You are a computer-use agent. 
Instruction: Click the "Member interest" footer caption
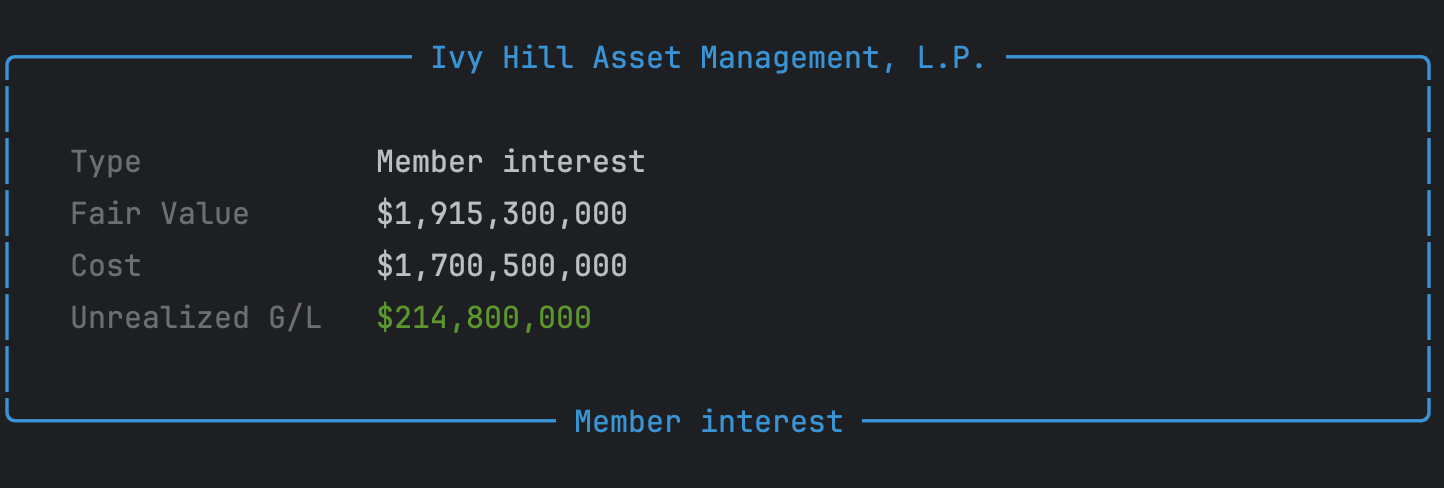[708, 422]
